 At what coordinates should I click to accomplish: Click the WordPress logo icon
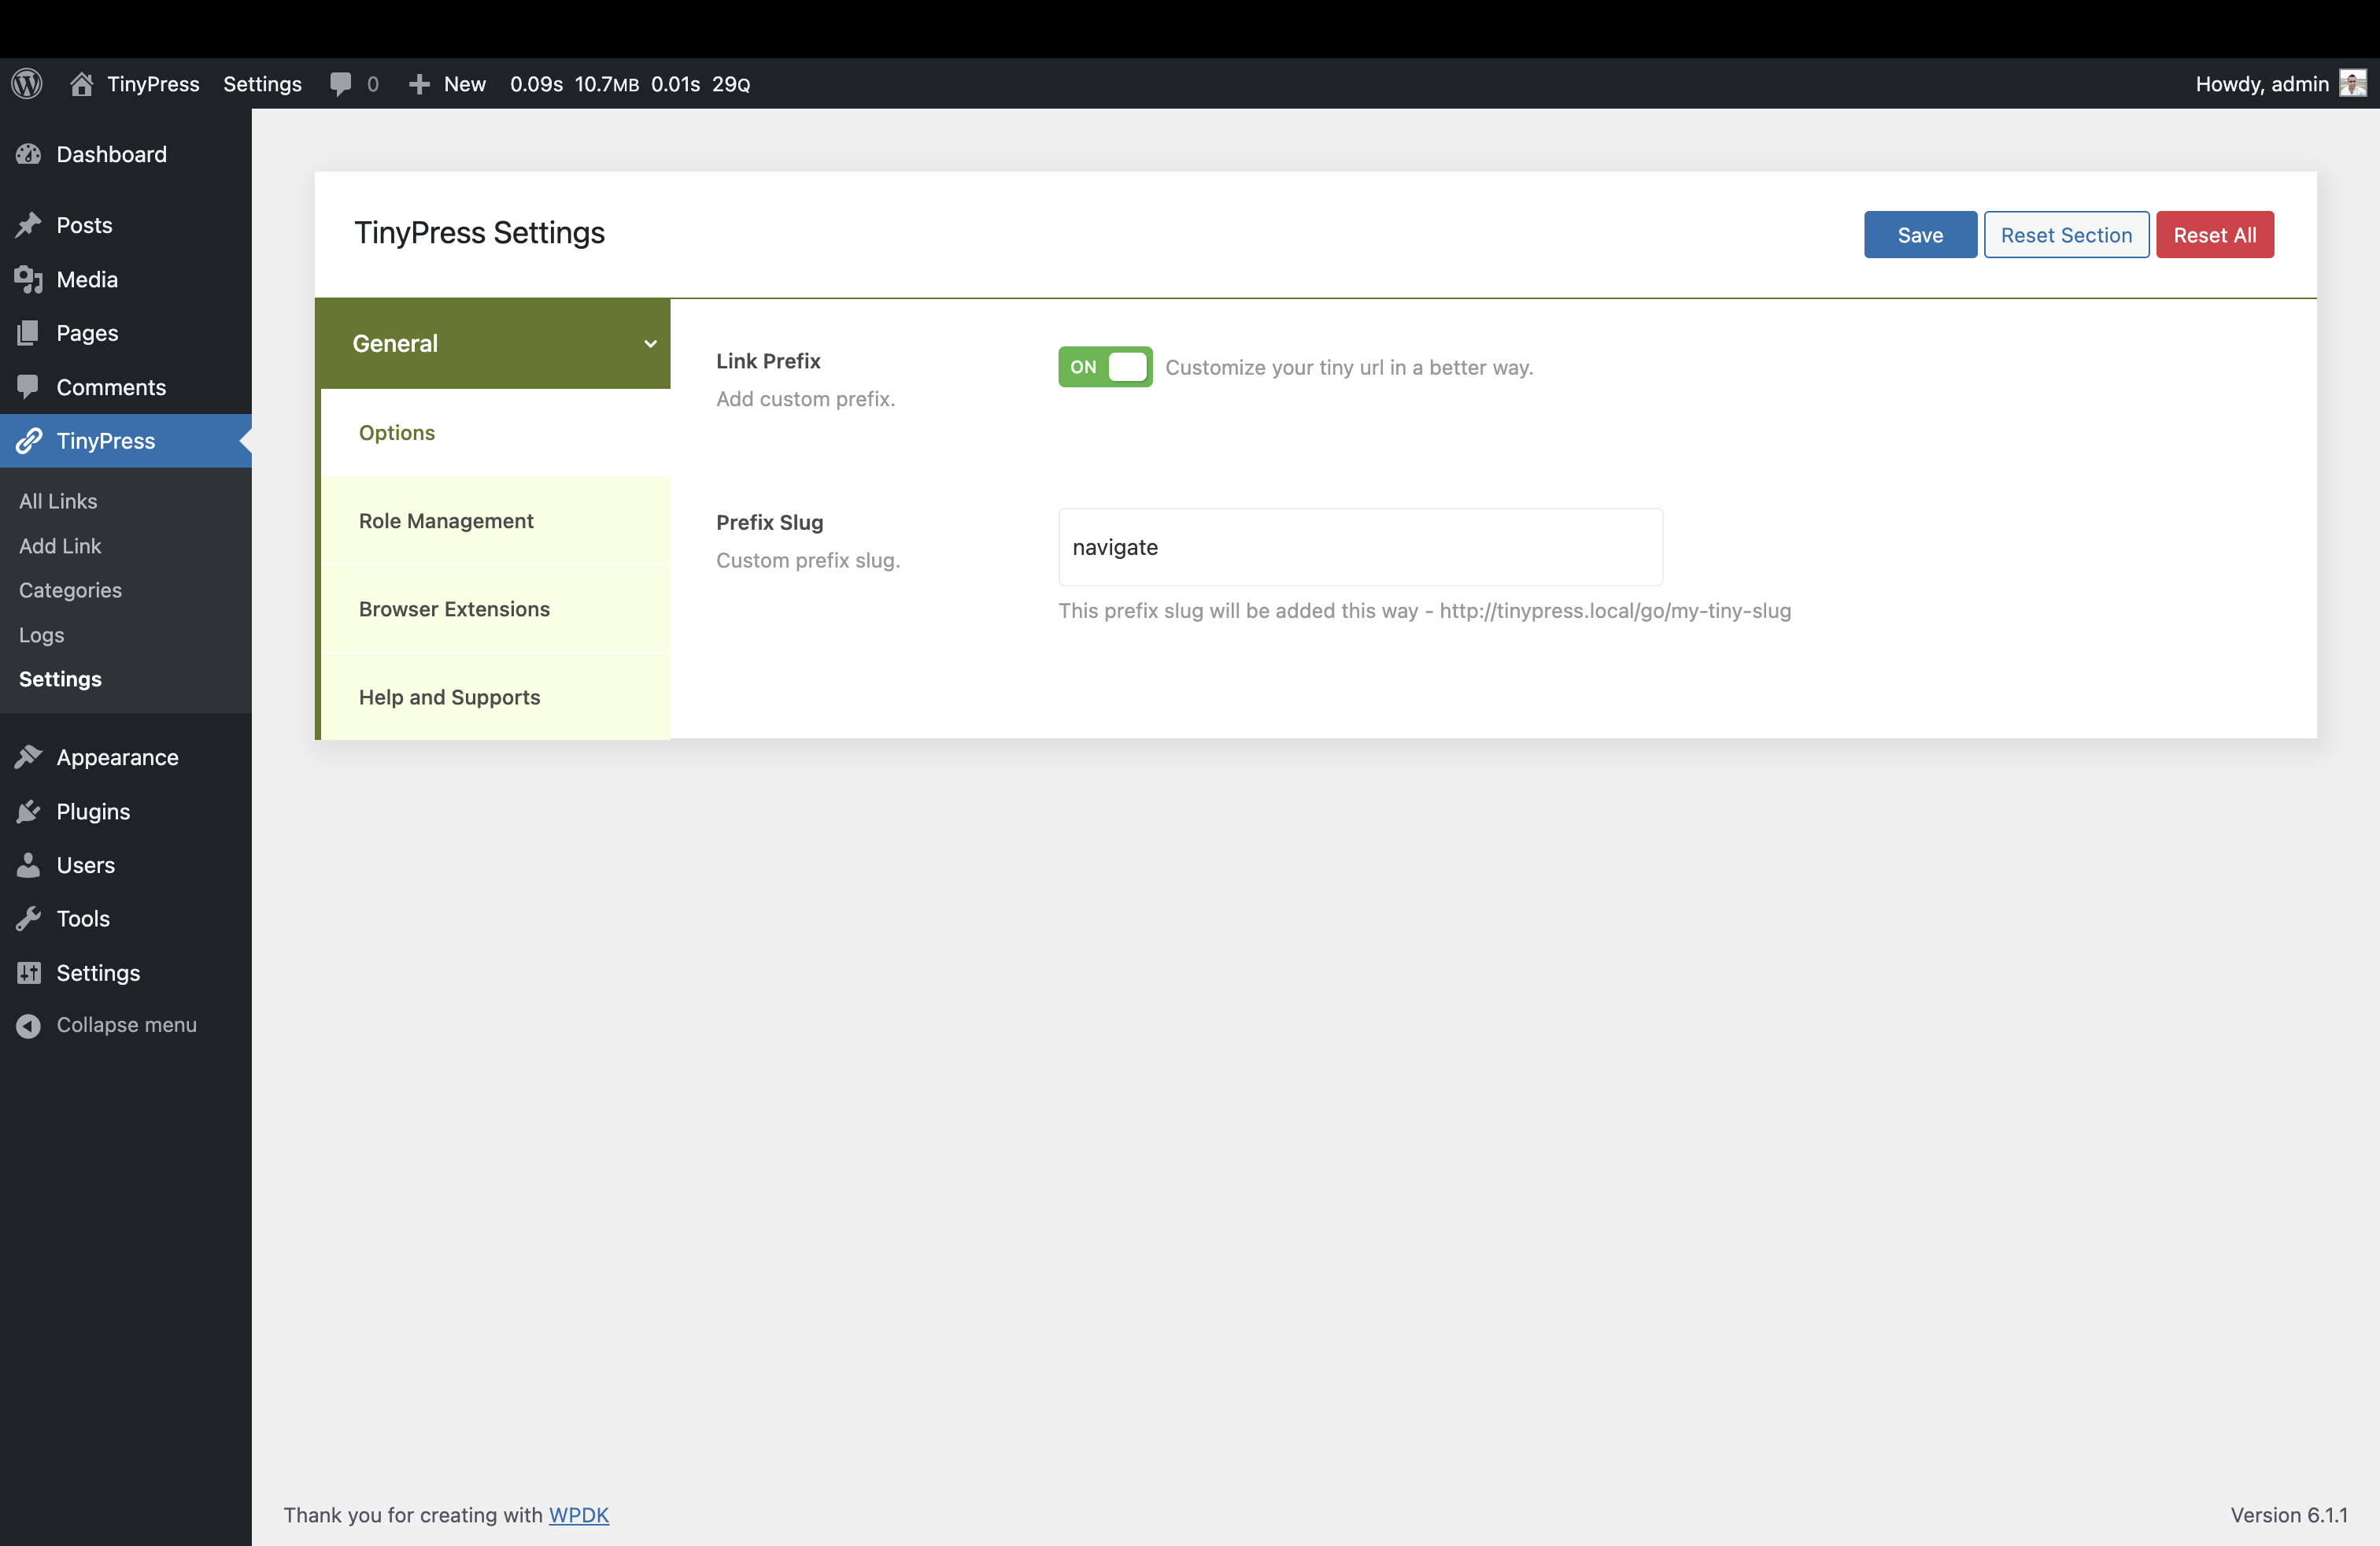[27, 84]
